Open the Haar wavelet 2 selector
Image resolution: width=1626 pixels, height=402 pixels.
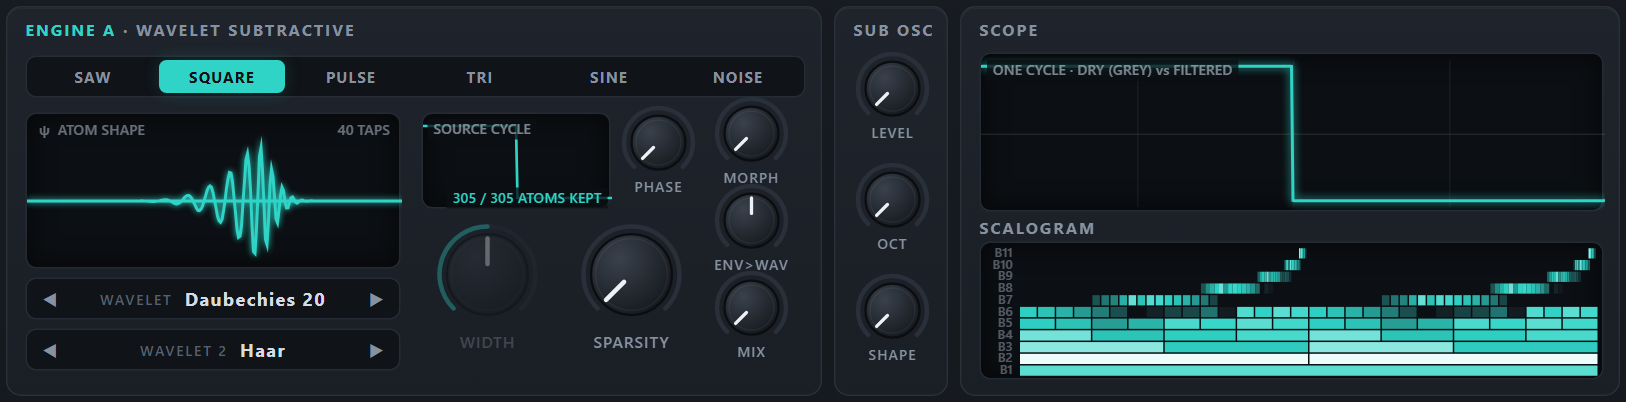(213, 350)
